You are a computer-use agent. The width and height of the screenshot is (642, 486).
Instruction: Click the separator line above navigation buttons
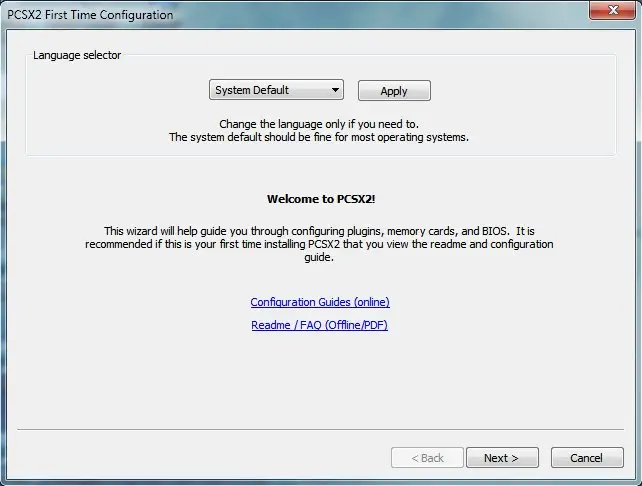tap(320, 429)
